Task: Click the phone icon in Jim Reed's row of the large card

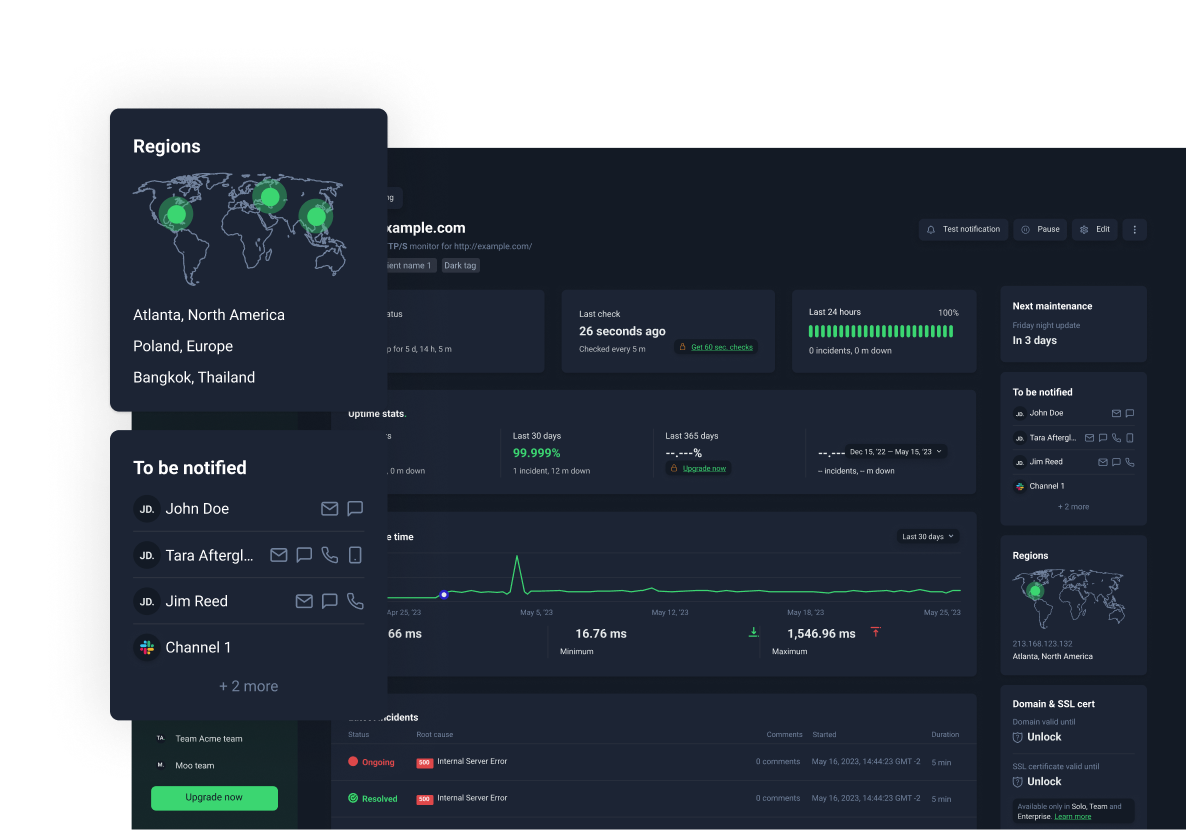Action: point(355,601)
